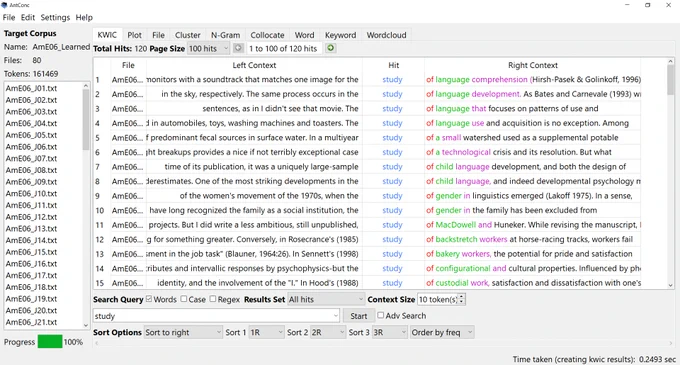Switch to the Cluster tab

point(188,35)
